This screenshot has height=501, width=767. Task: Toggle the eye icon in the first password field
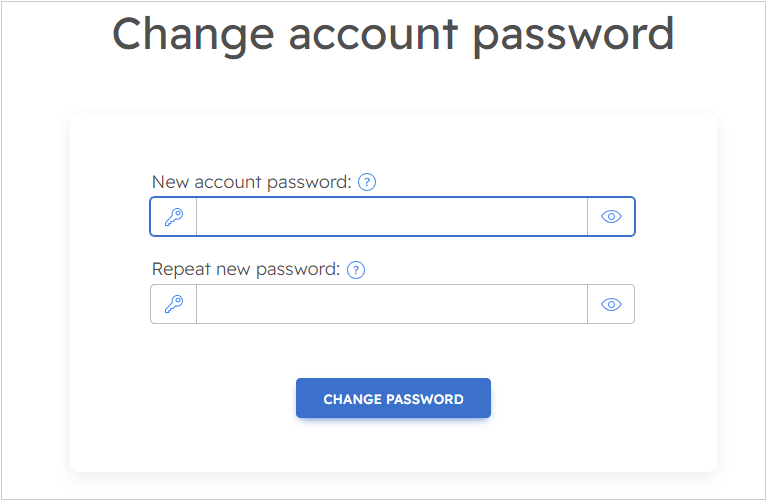(x=611, y=217)
